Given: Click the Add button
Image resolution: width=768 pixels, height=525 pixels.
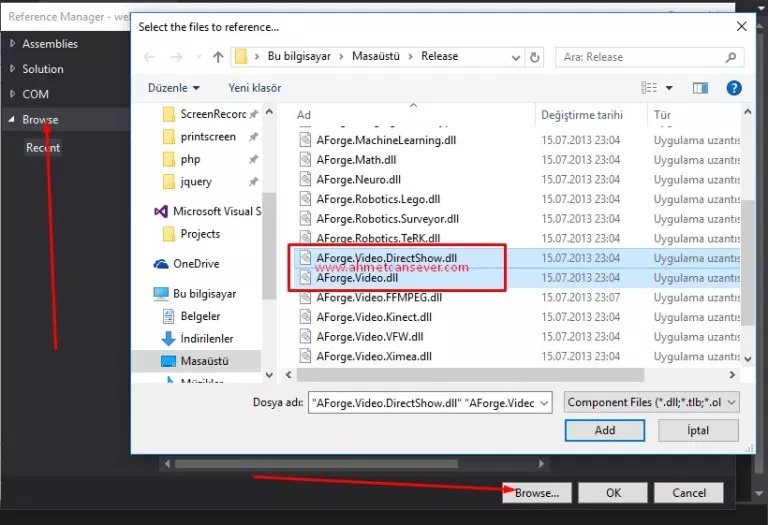Looking at the screenshot, I should 604,430.
